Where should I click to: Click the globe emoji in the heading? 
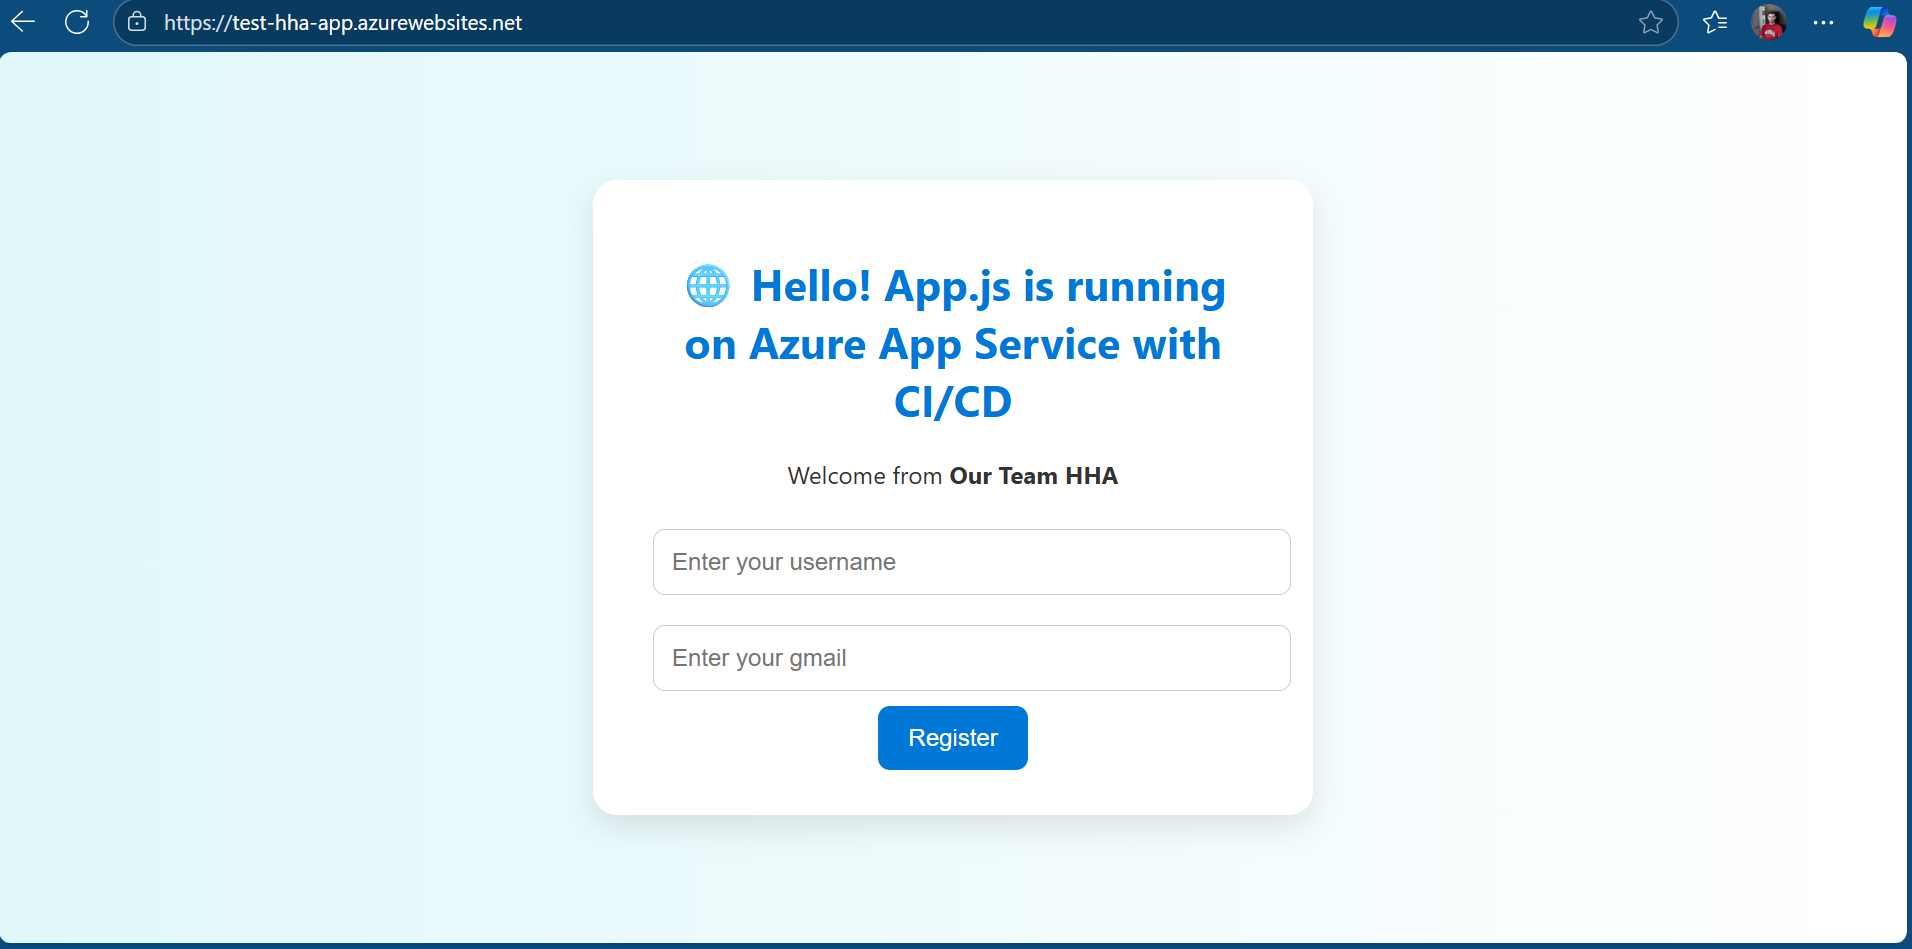pyautogui.click(x=708, y=285)
